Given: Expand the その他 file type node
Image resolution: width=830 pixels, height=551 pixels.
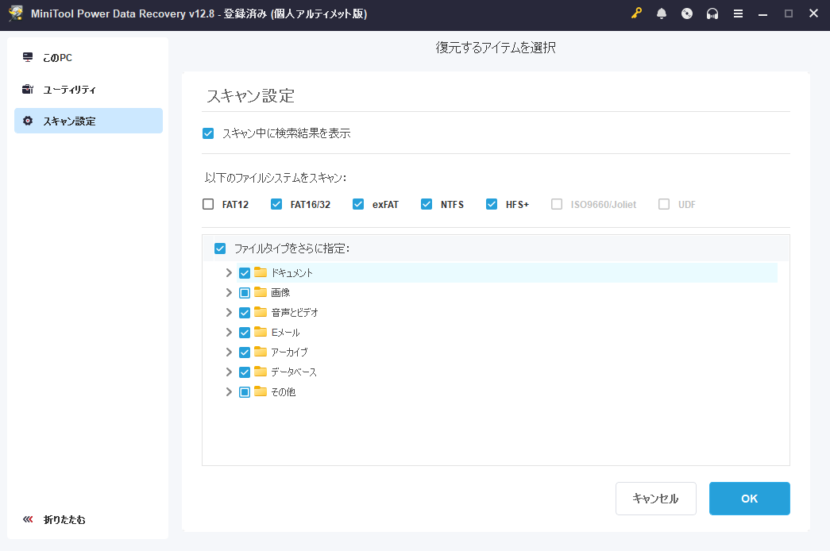Looking at the screenshot, I should click(229, 392).
